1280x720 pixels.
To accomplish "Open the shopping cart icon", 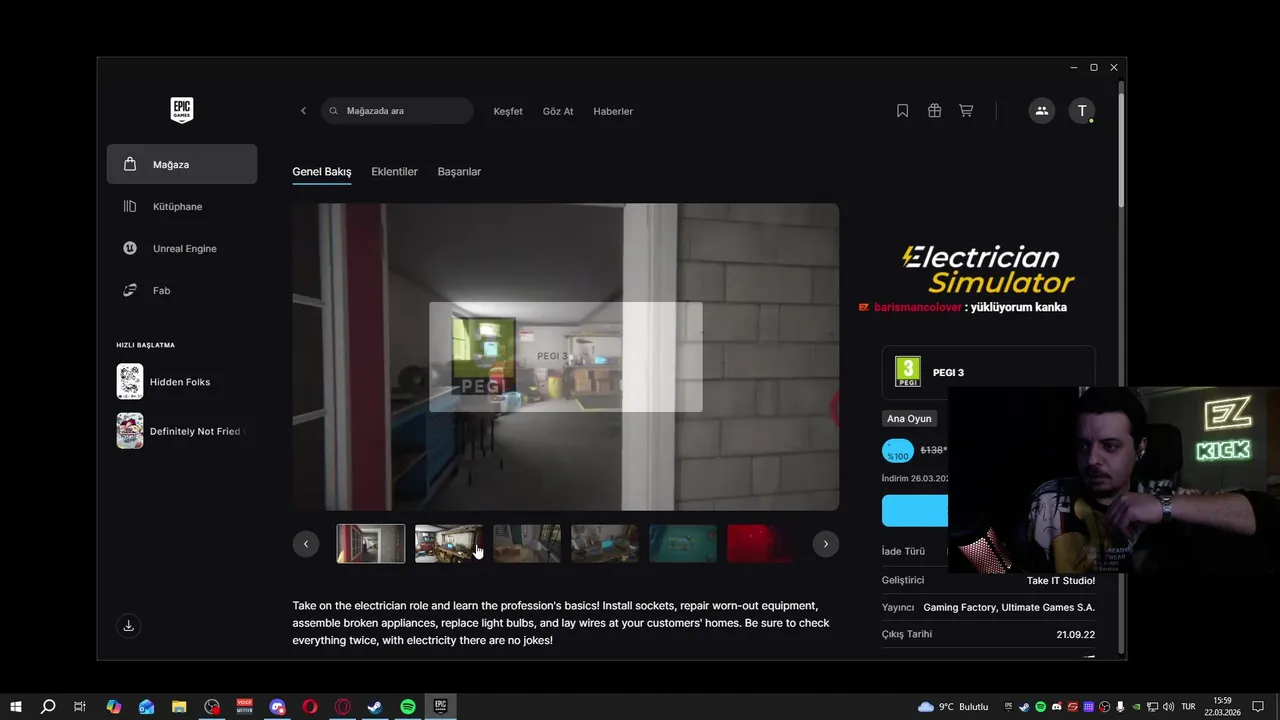I will pyautogui.click(x=966, y=111).
